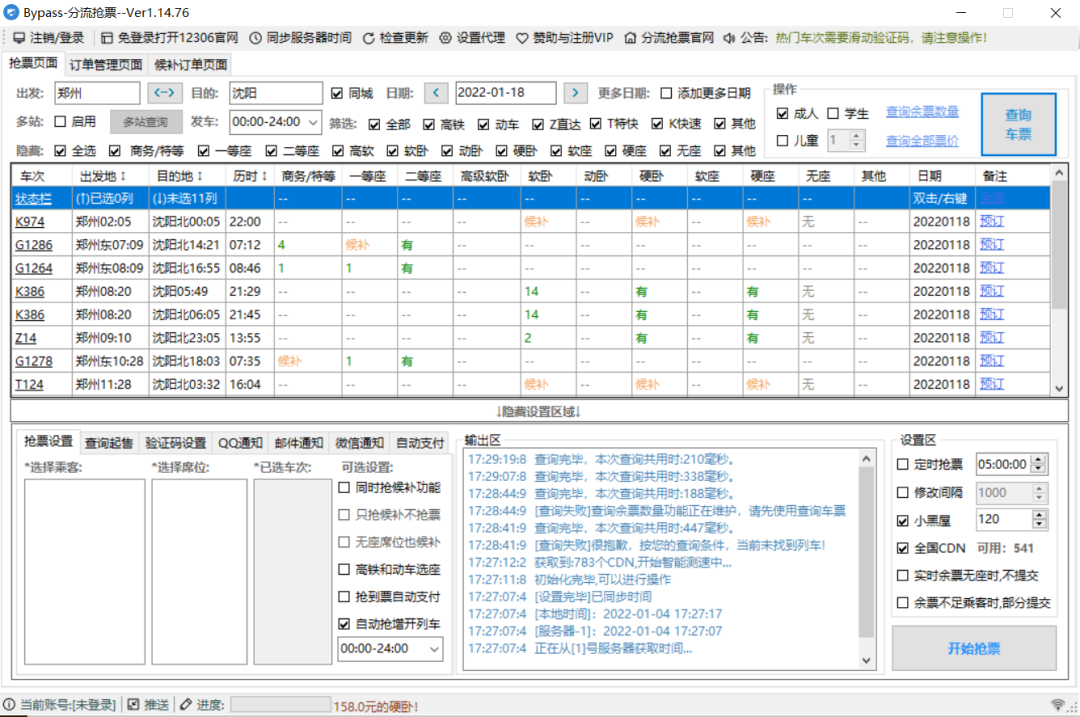
Task: Click 同步服务器时间 clock icon
Action: (256, 38)
